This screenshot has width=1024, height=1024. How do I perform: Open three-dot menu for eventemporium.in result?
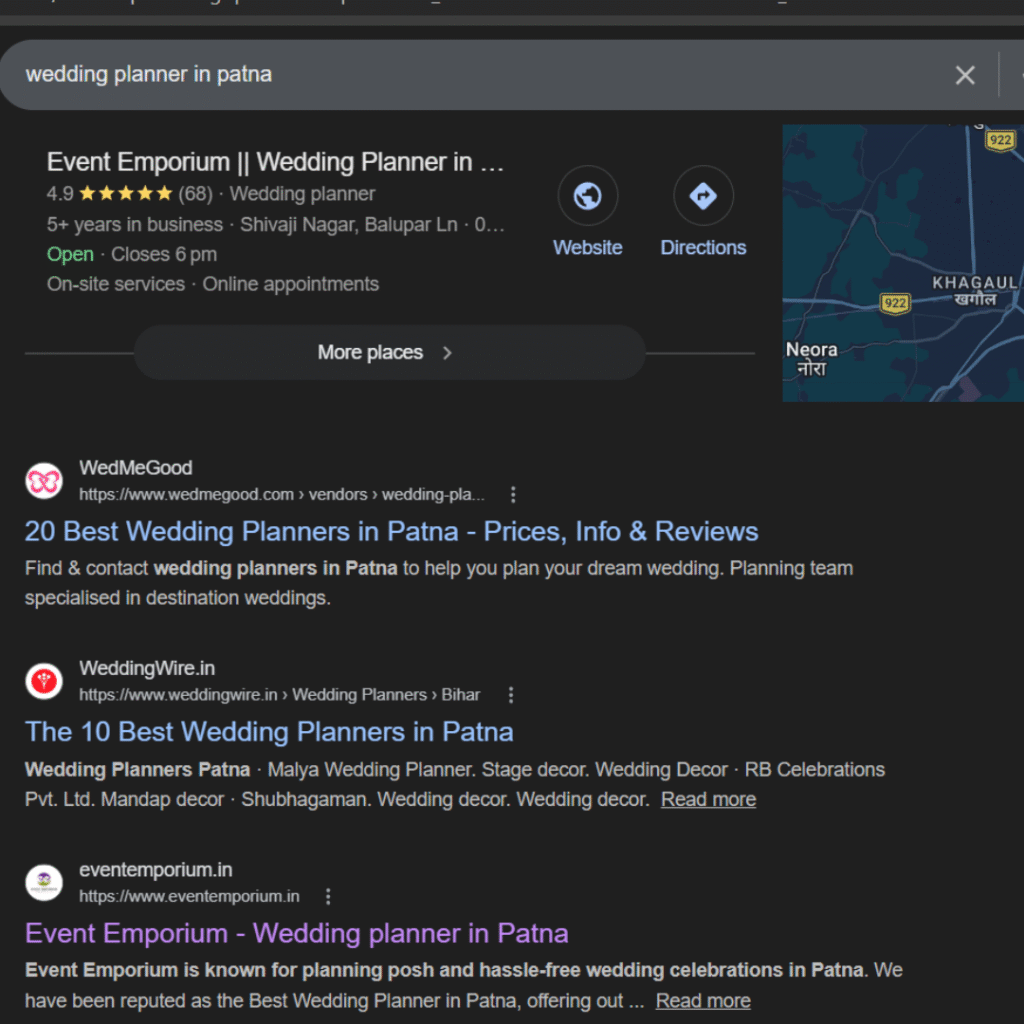pyautogui.click(x=328, y=896)
